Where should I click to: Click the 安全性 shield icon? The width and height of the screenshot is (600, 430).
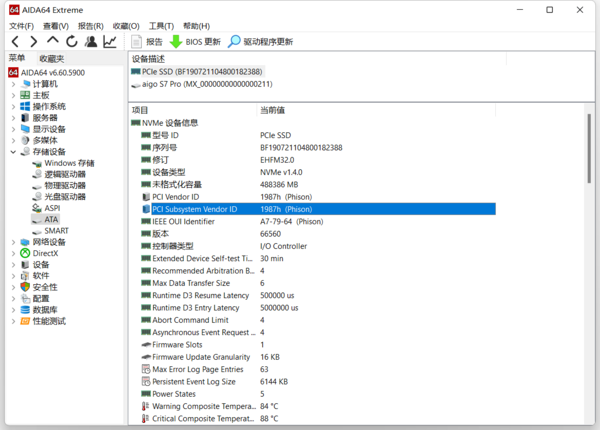point(25,287)
